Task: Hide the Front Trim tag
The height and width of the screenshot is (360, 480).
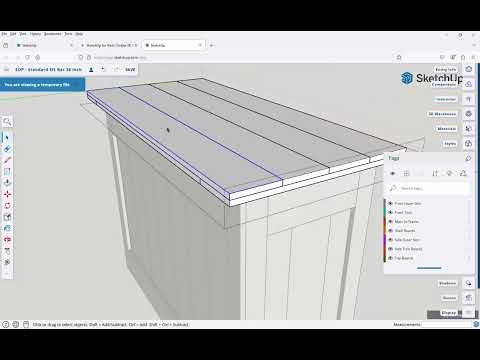Action: (390, 212)
